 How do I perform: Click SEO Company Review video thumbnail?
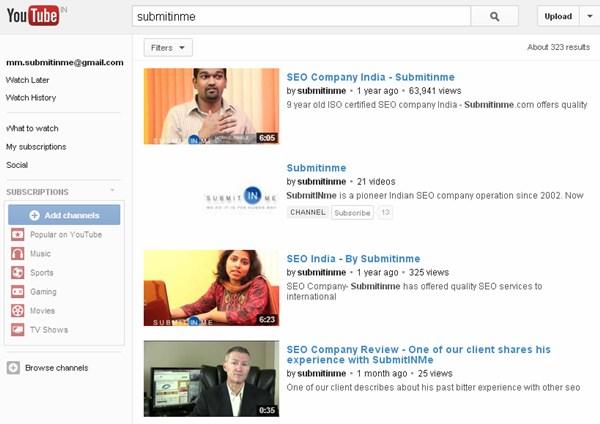coord(211,378)
